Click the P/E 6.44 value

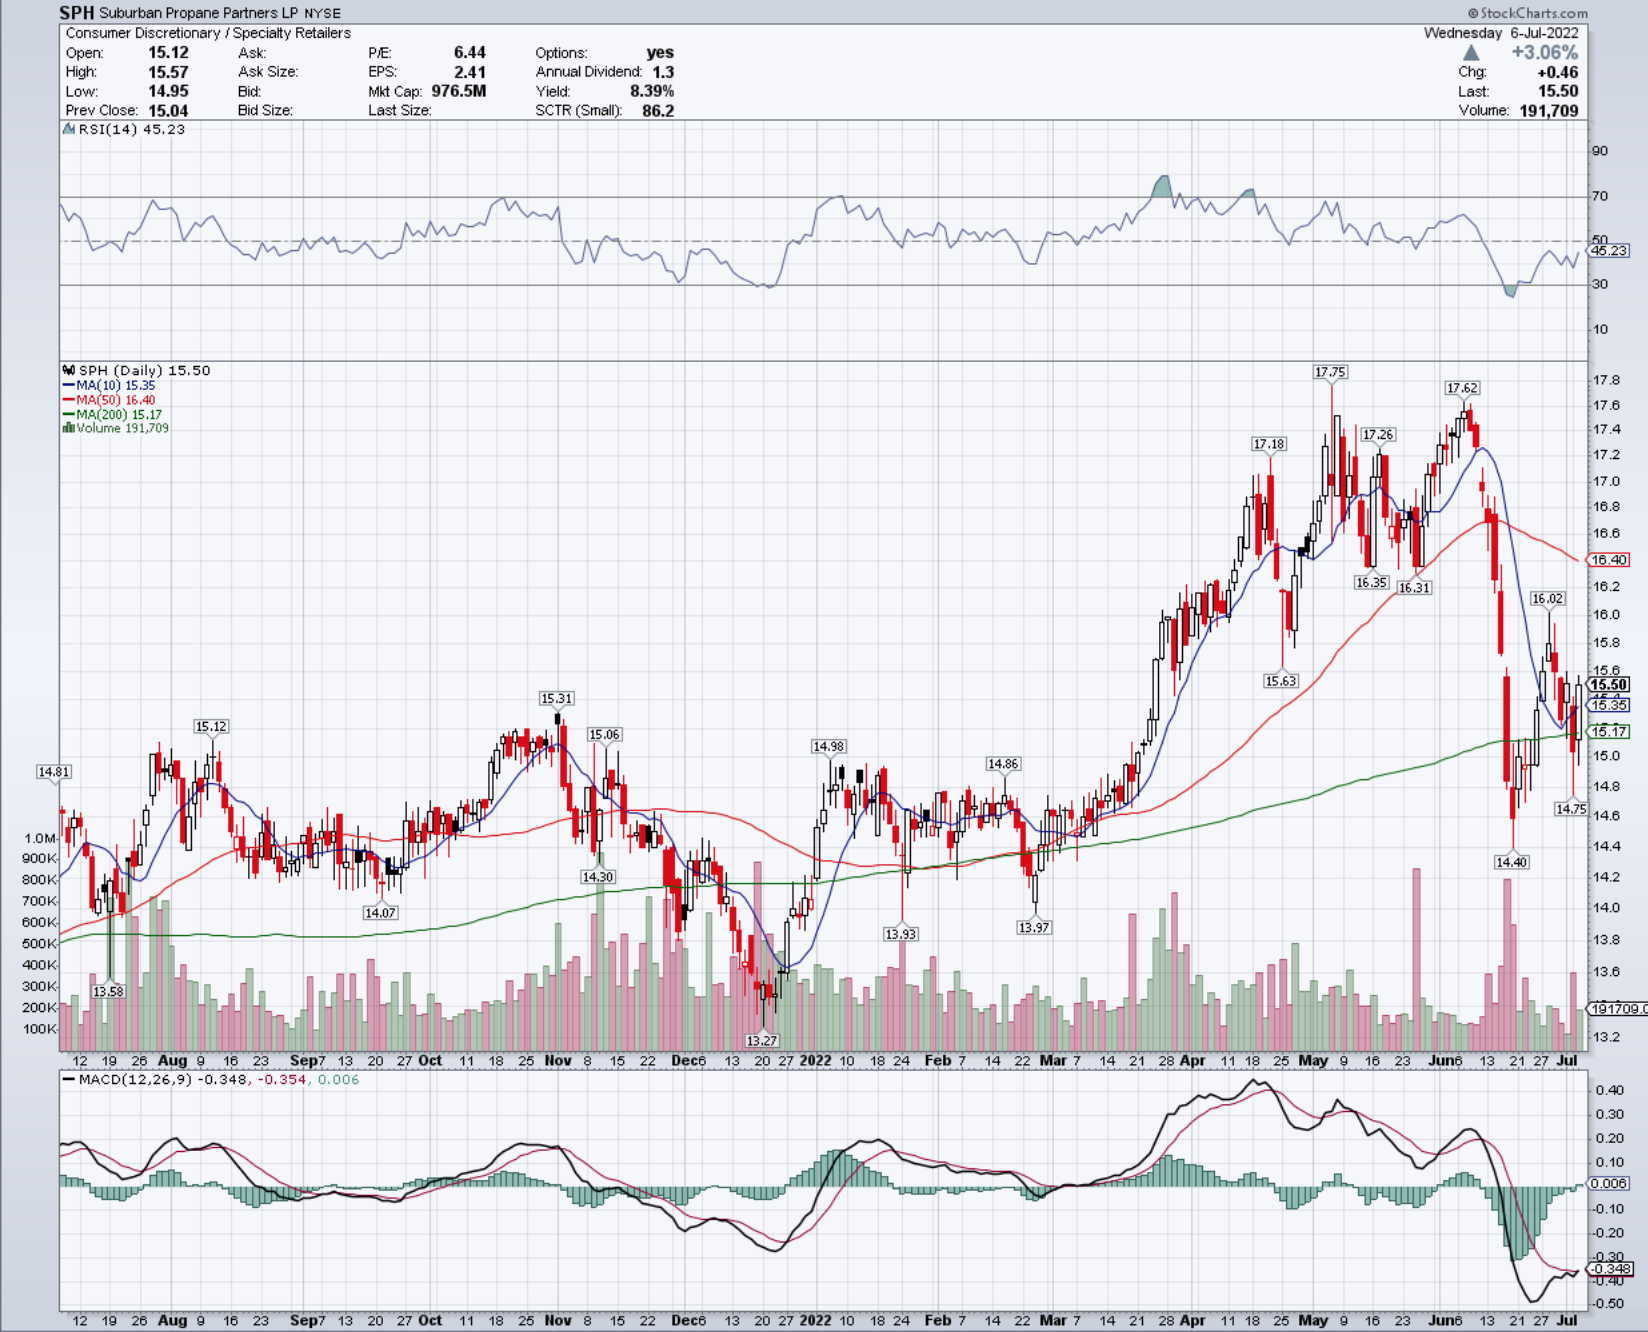[469, 53]
